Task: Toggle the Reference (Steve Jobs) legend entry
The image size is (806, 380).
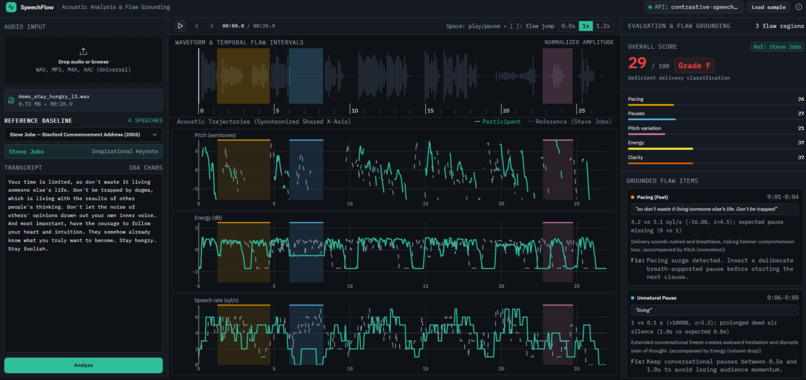Action: click(x=570, y=122)
